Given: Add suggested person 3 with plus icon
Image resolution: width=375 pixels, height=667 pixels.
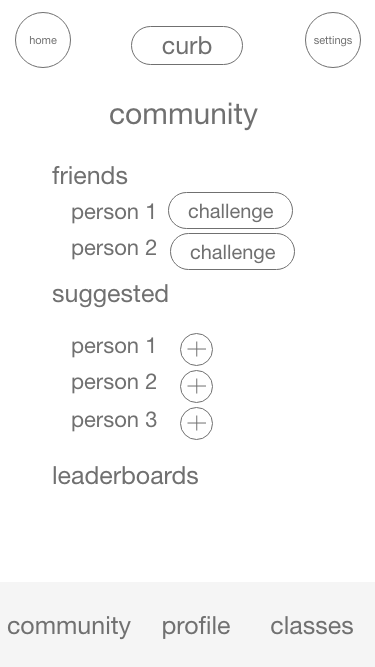Looking at the screenshot, I should coord(196,423).
